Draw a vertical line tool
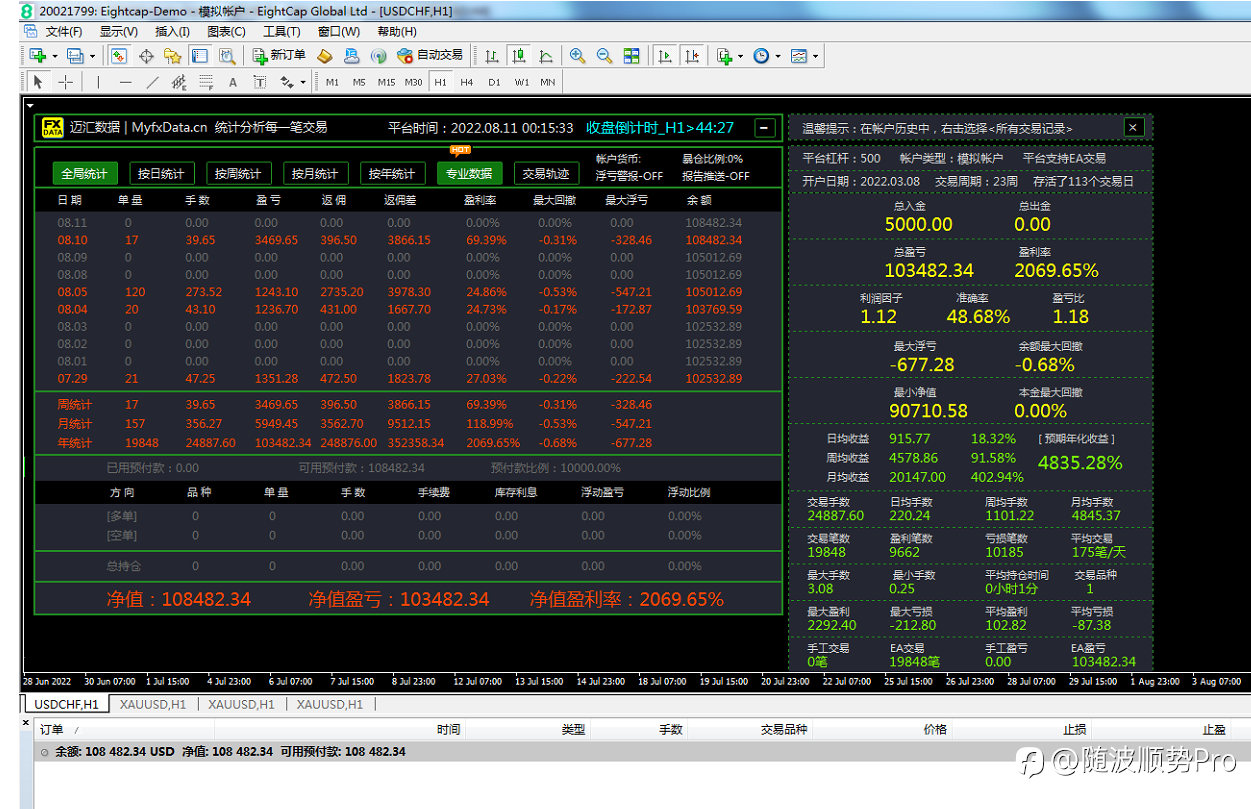This screenshot has width=1251, height=809. click(x=98, y=82)
